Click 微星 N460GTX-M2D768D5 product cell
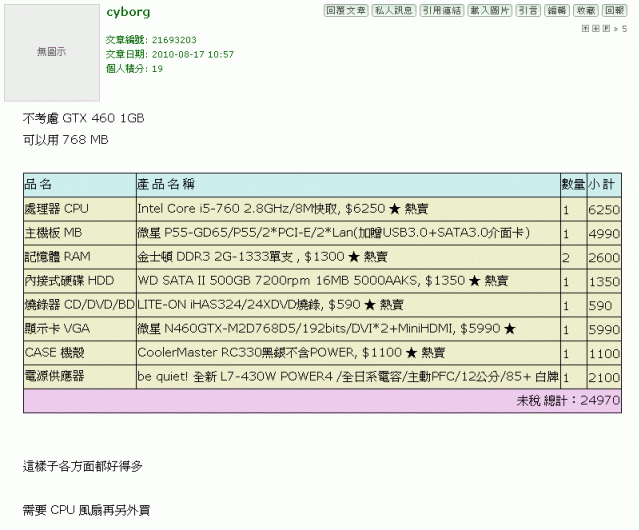The image size is (640, 530). point(348,329)
